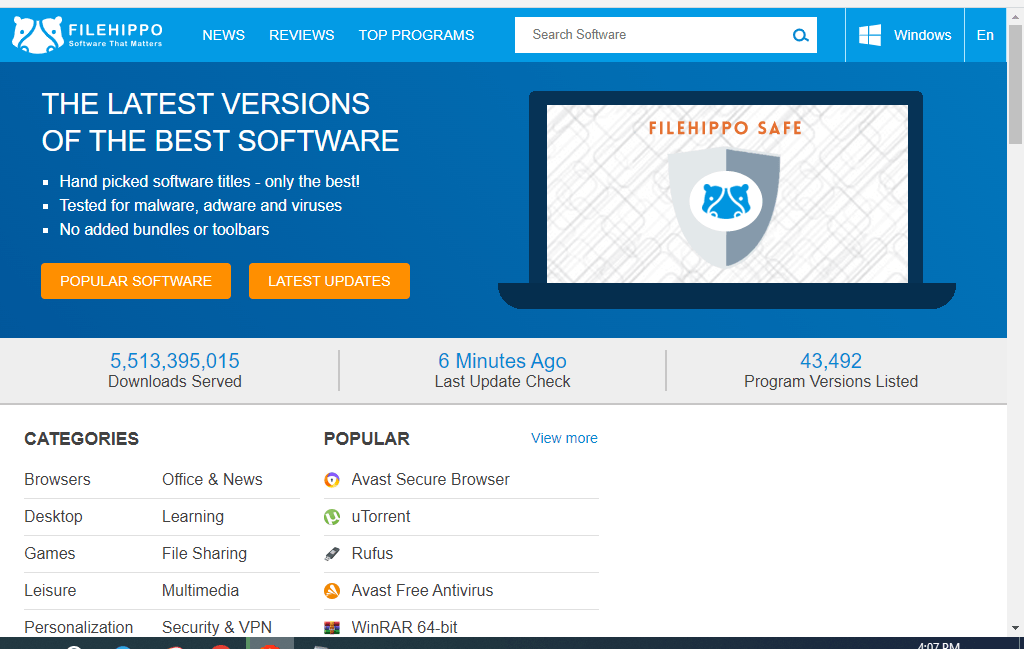
Task: Open the Windows platform selector
Action: [x=904, y=35]
